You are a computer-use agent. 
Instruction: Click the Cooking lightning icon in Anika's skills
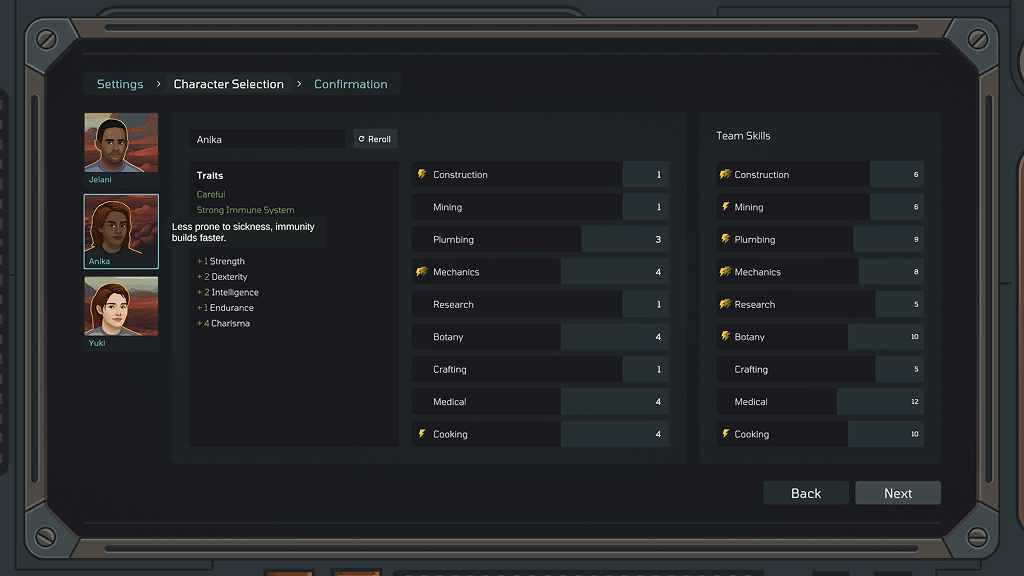point(422,434)
